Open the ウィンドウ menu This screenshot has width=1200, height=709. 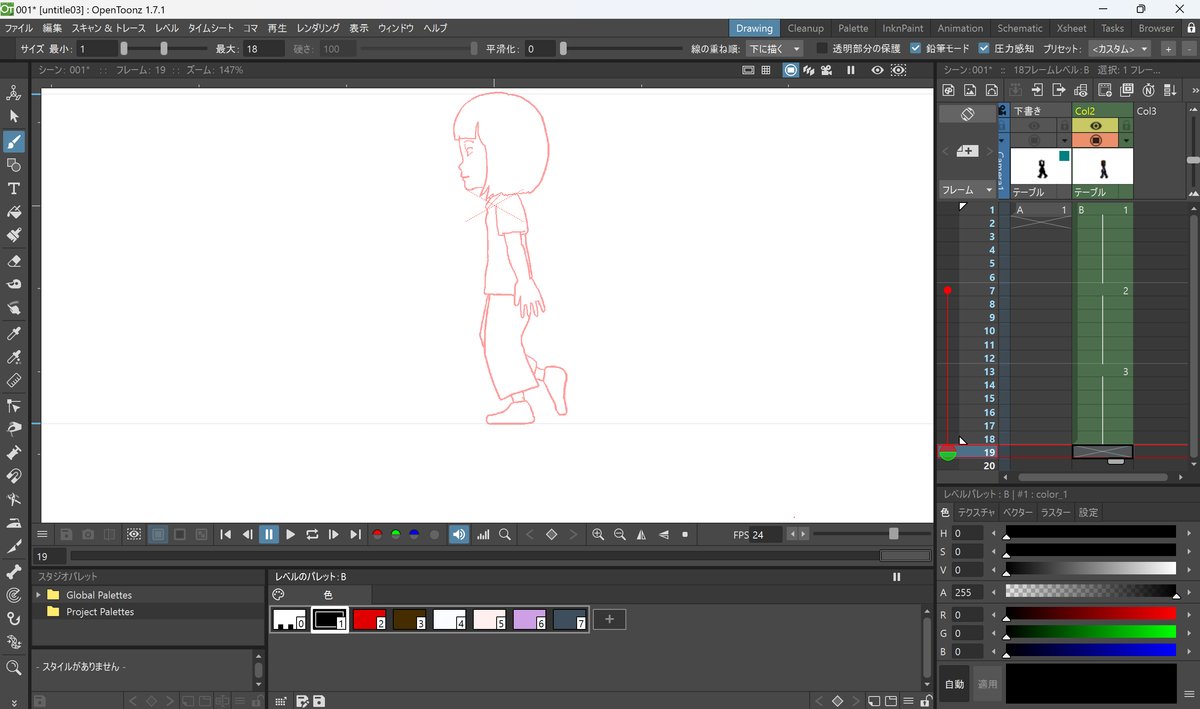tap(396, 28)
